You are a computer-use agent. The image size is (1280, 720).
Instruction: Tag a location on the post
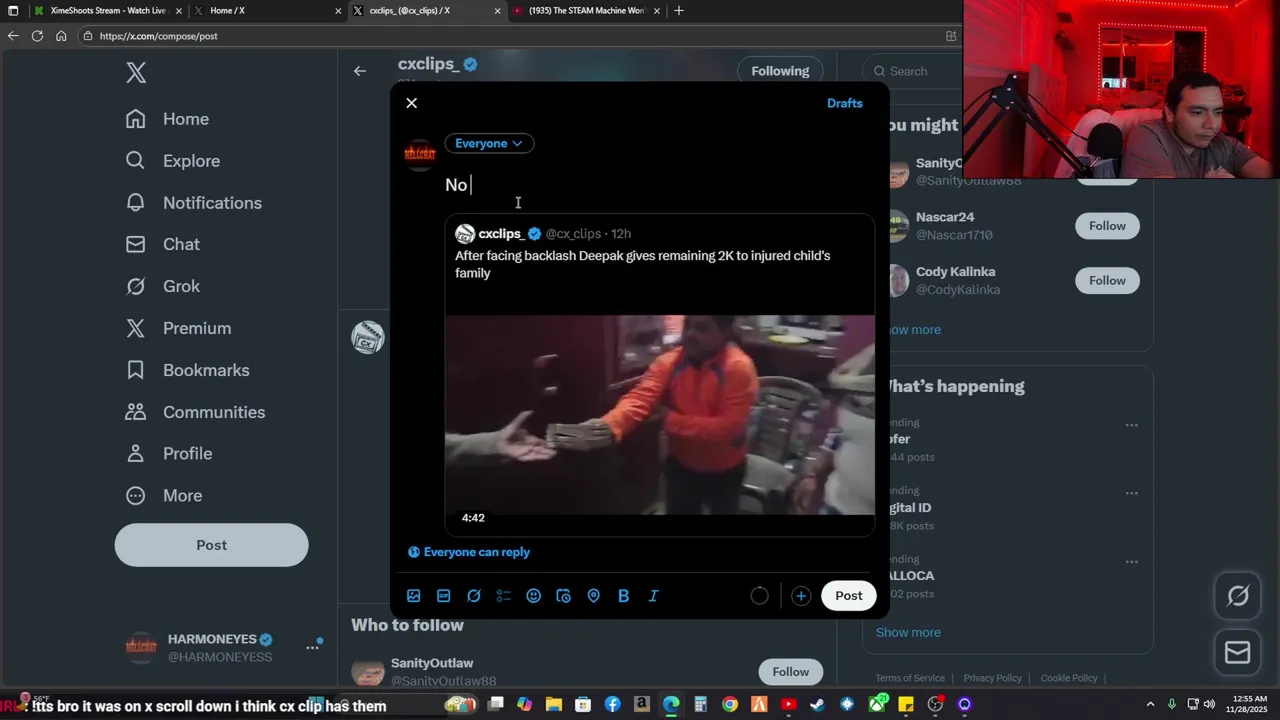point(594,596)
